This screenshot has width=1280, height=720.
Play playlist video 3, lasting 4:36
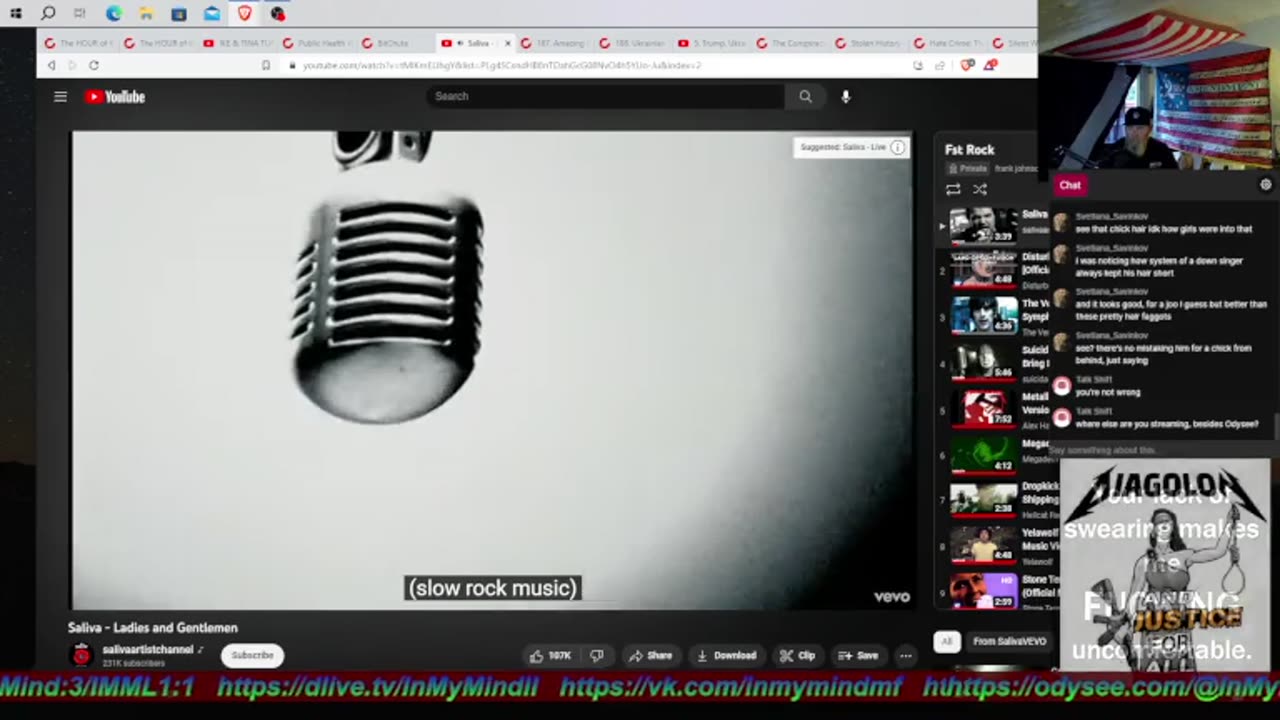983,316
